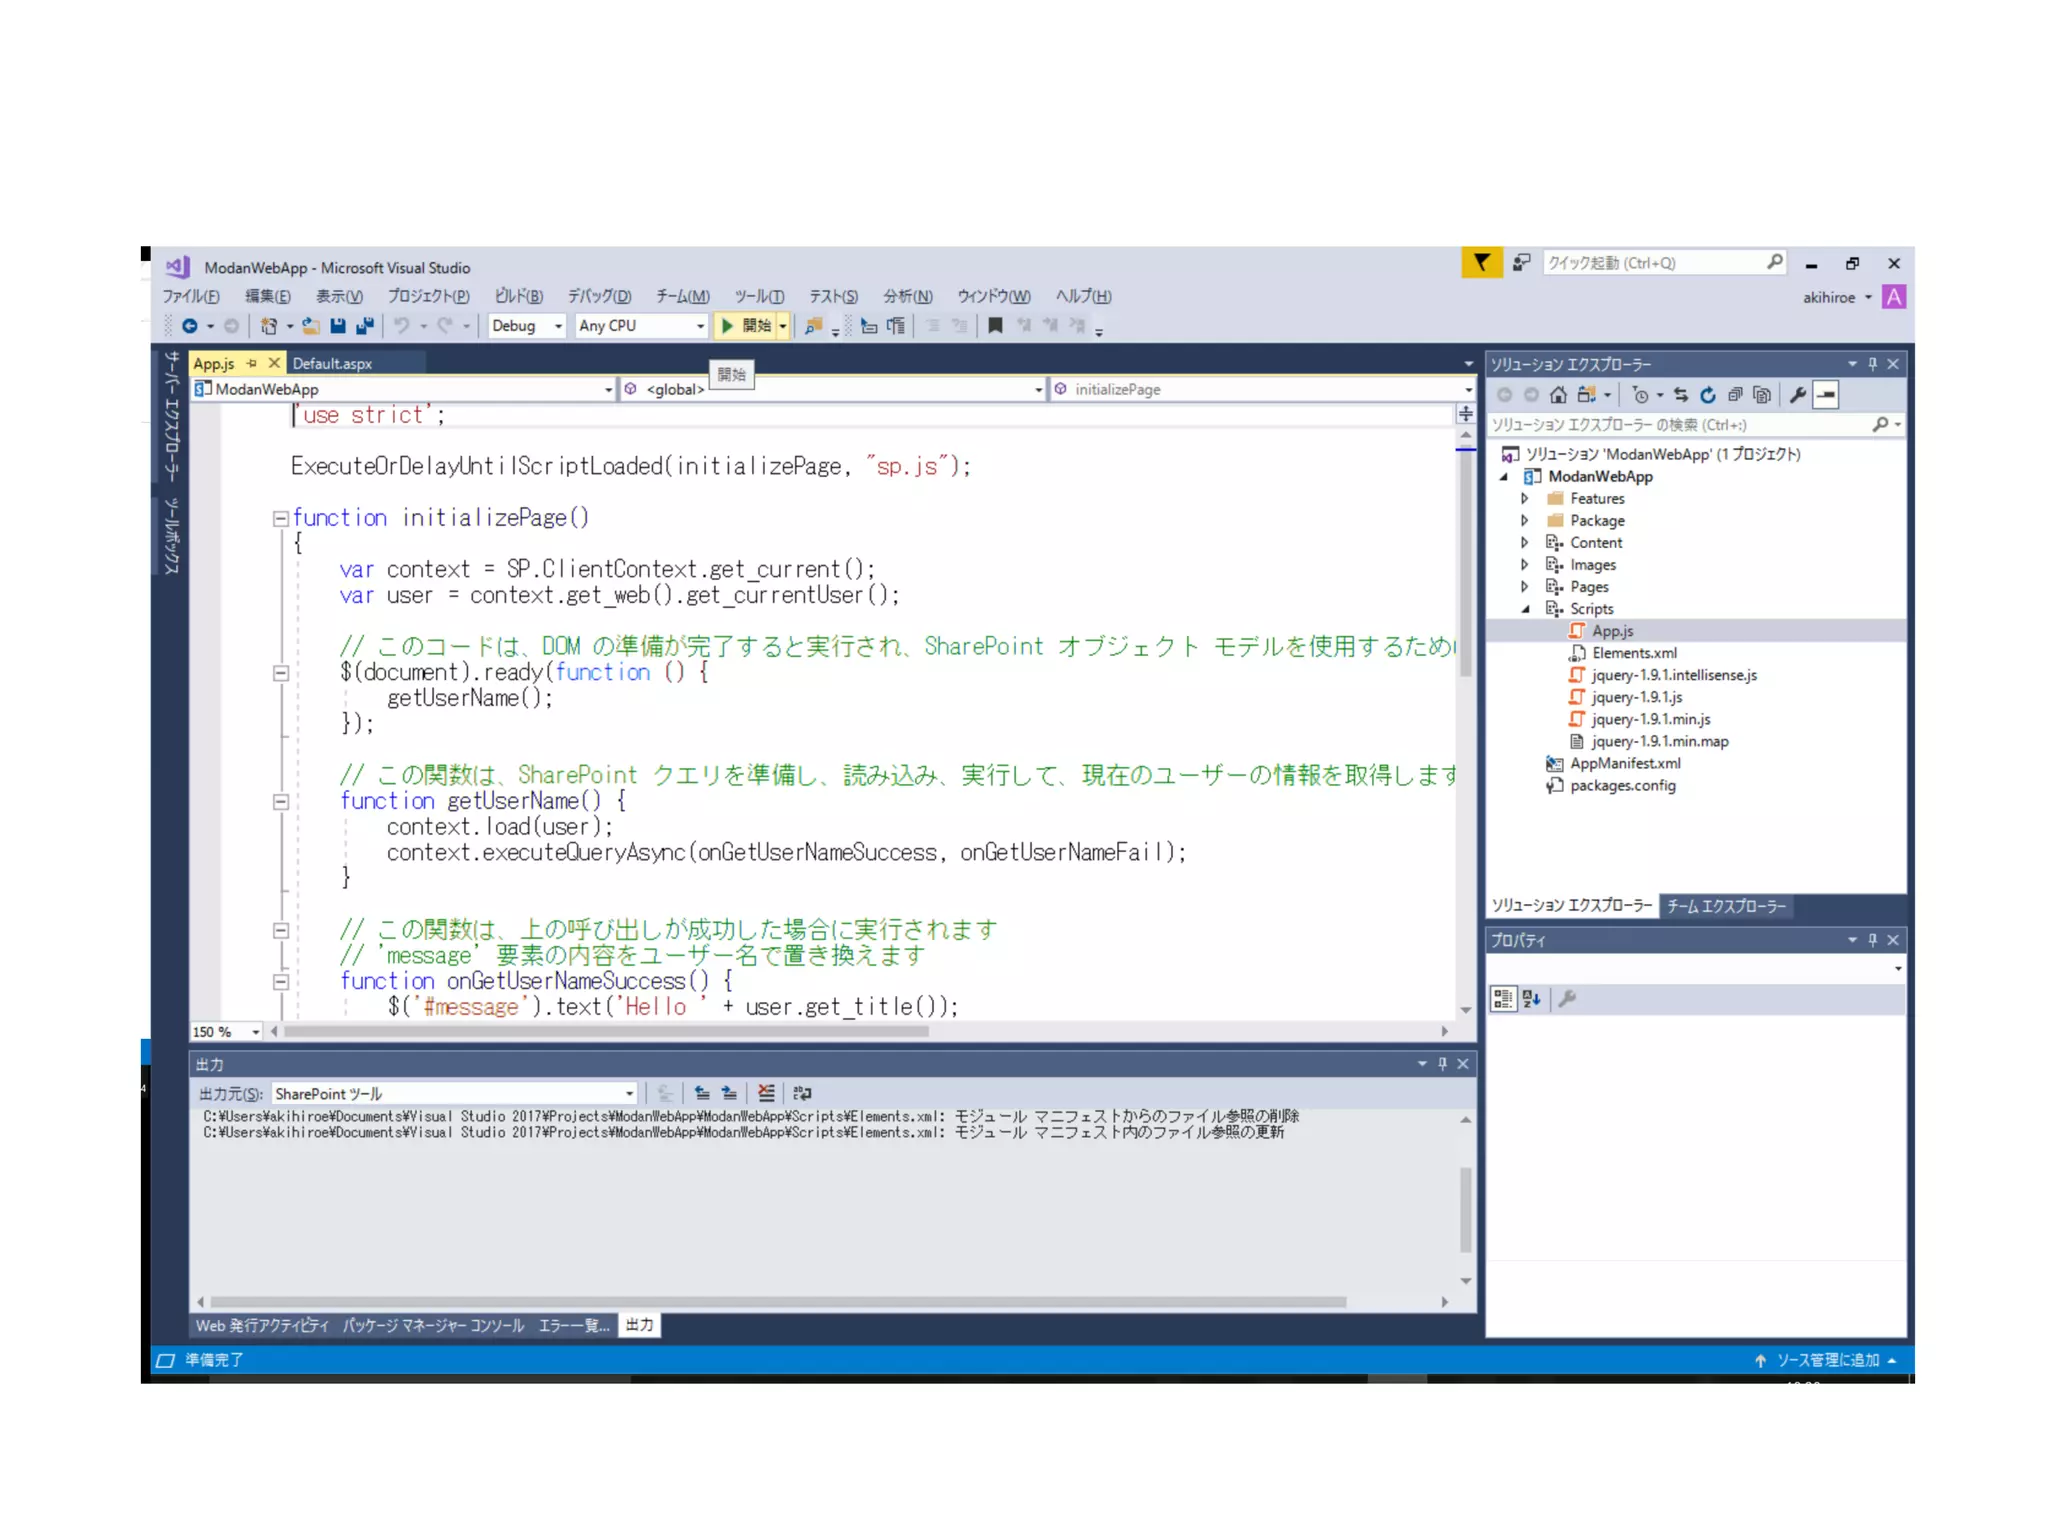Screen dimensions: 2048x1536
Task: Switch to the Team Explorer (チーム エクスプローラー) tab
Action: [x=1725, y=906]
